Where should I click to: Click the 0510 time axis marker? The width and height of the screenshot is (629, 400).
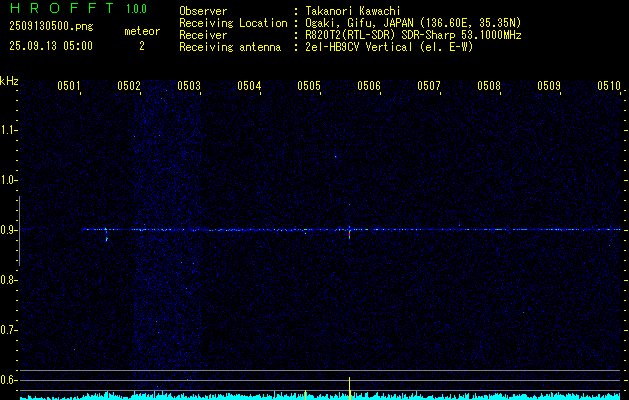coord(609,85)
